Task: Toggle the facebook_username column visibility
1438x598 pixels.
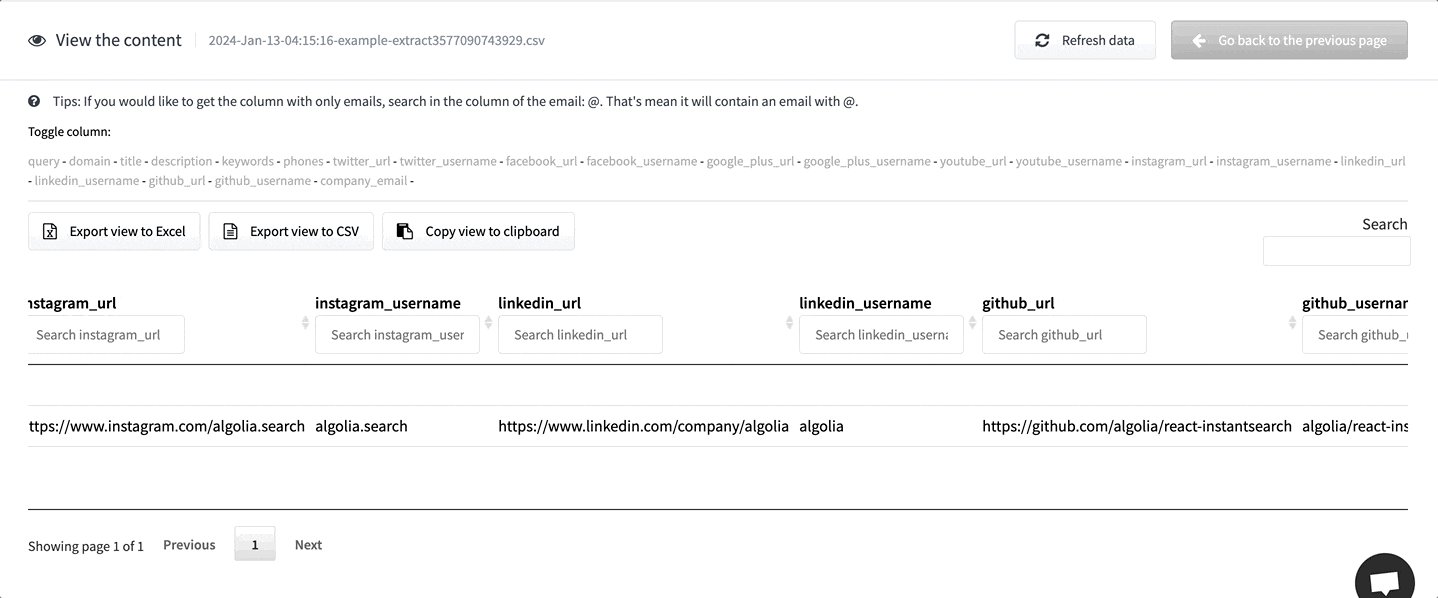Action: click(642, 161)
